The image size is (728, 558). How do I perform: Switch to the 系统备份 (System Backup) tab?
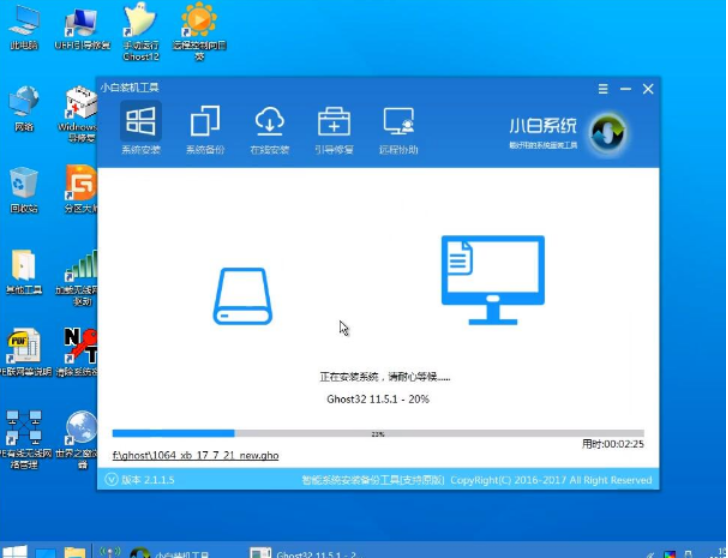click(205, 129)
